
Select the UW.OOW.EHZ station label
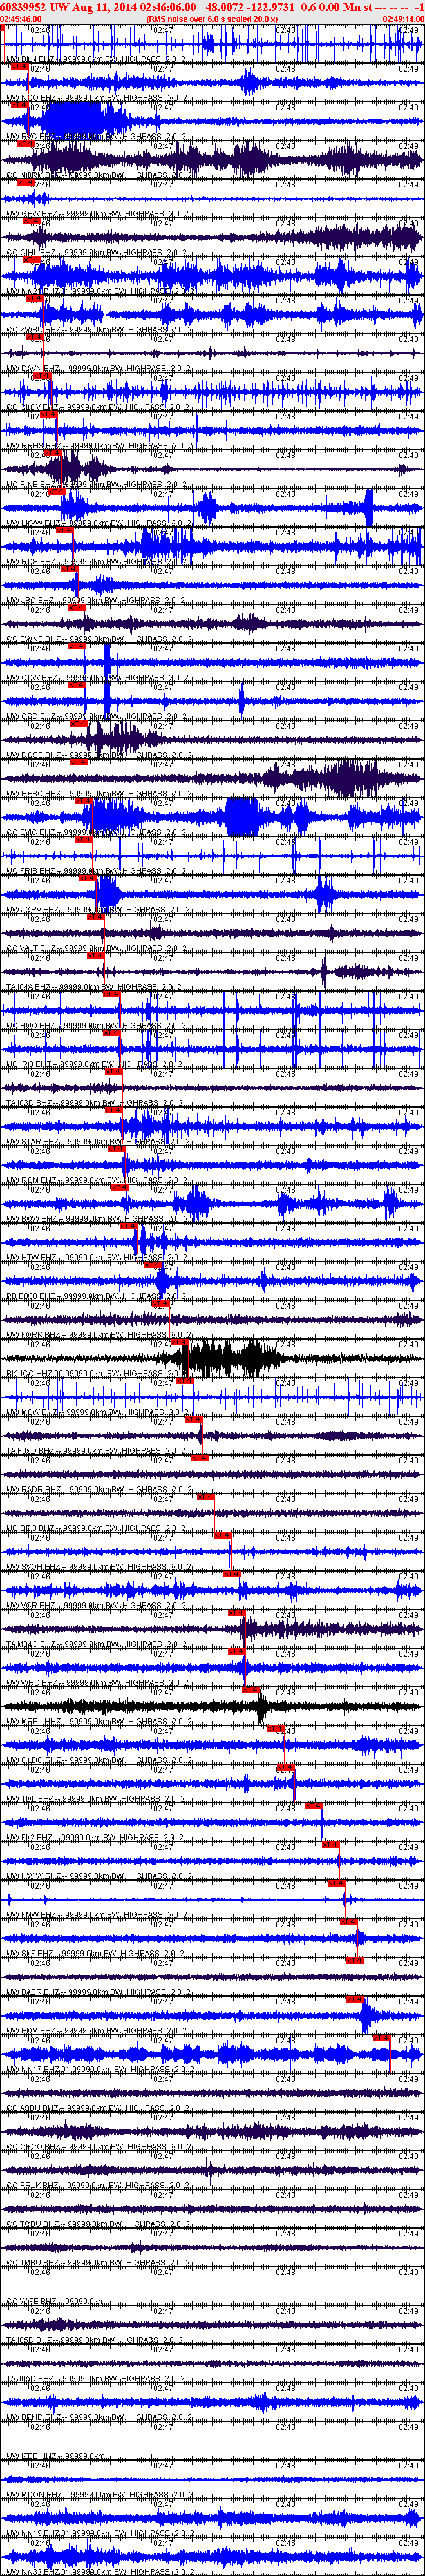(98, 679)
